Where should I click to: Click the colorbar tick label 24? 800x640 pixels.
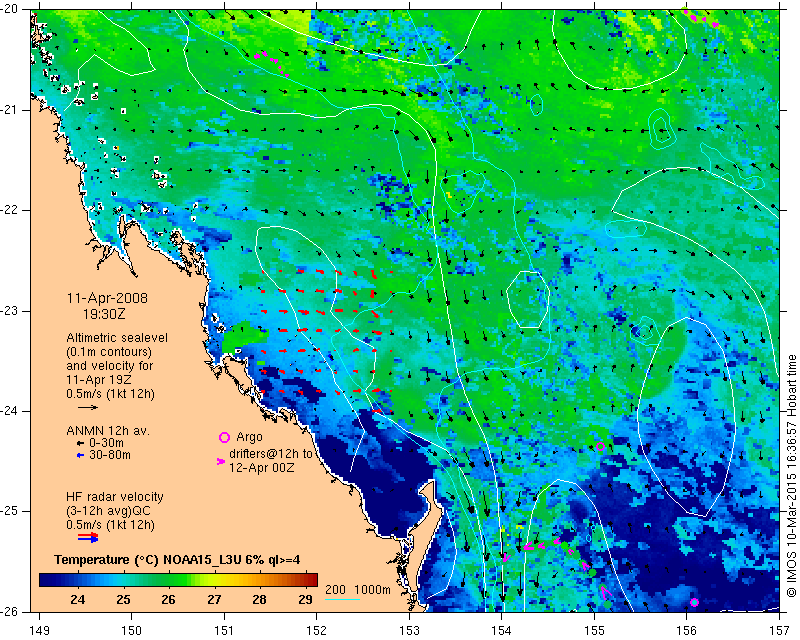pos(78,599)
